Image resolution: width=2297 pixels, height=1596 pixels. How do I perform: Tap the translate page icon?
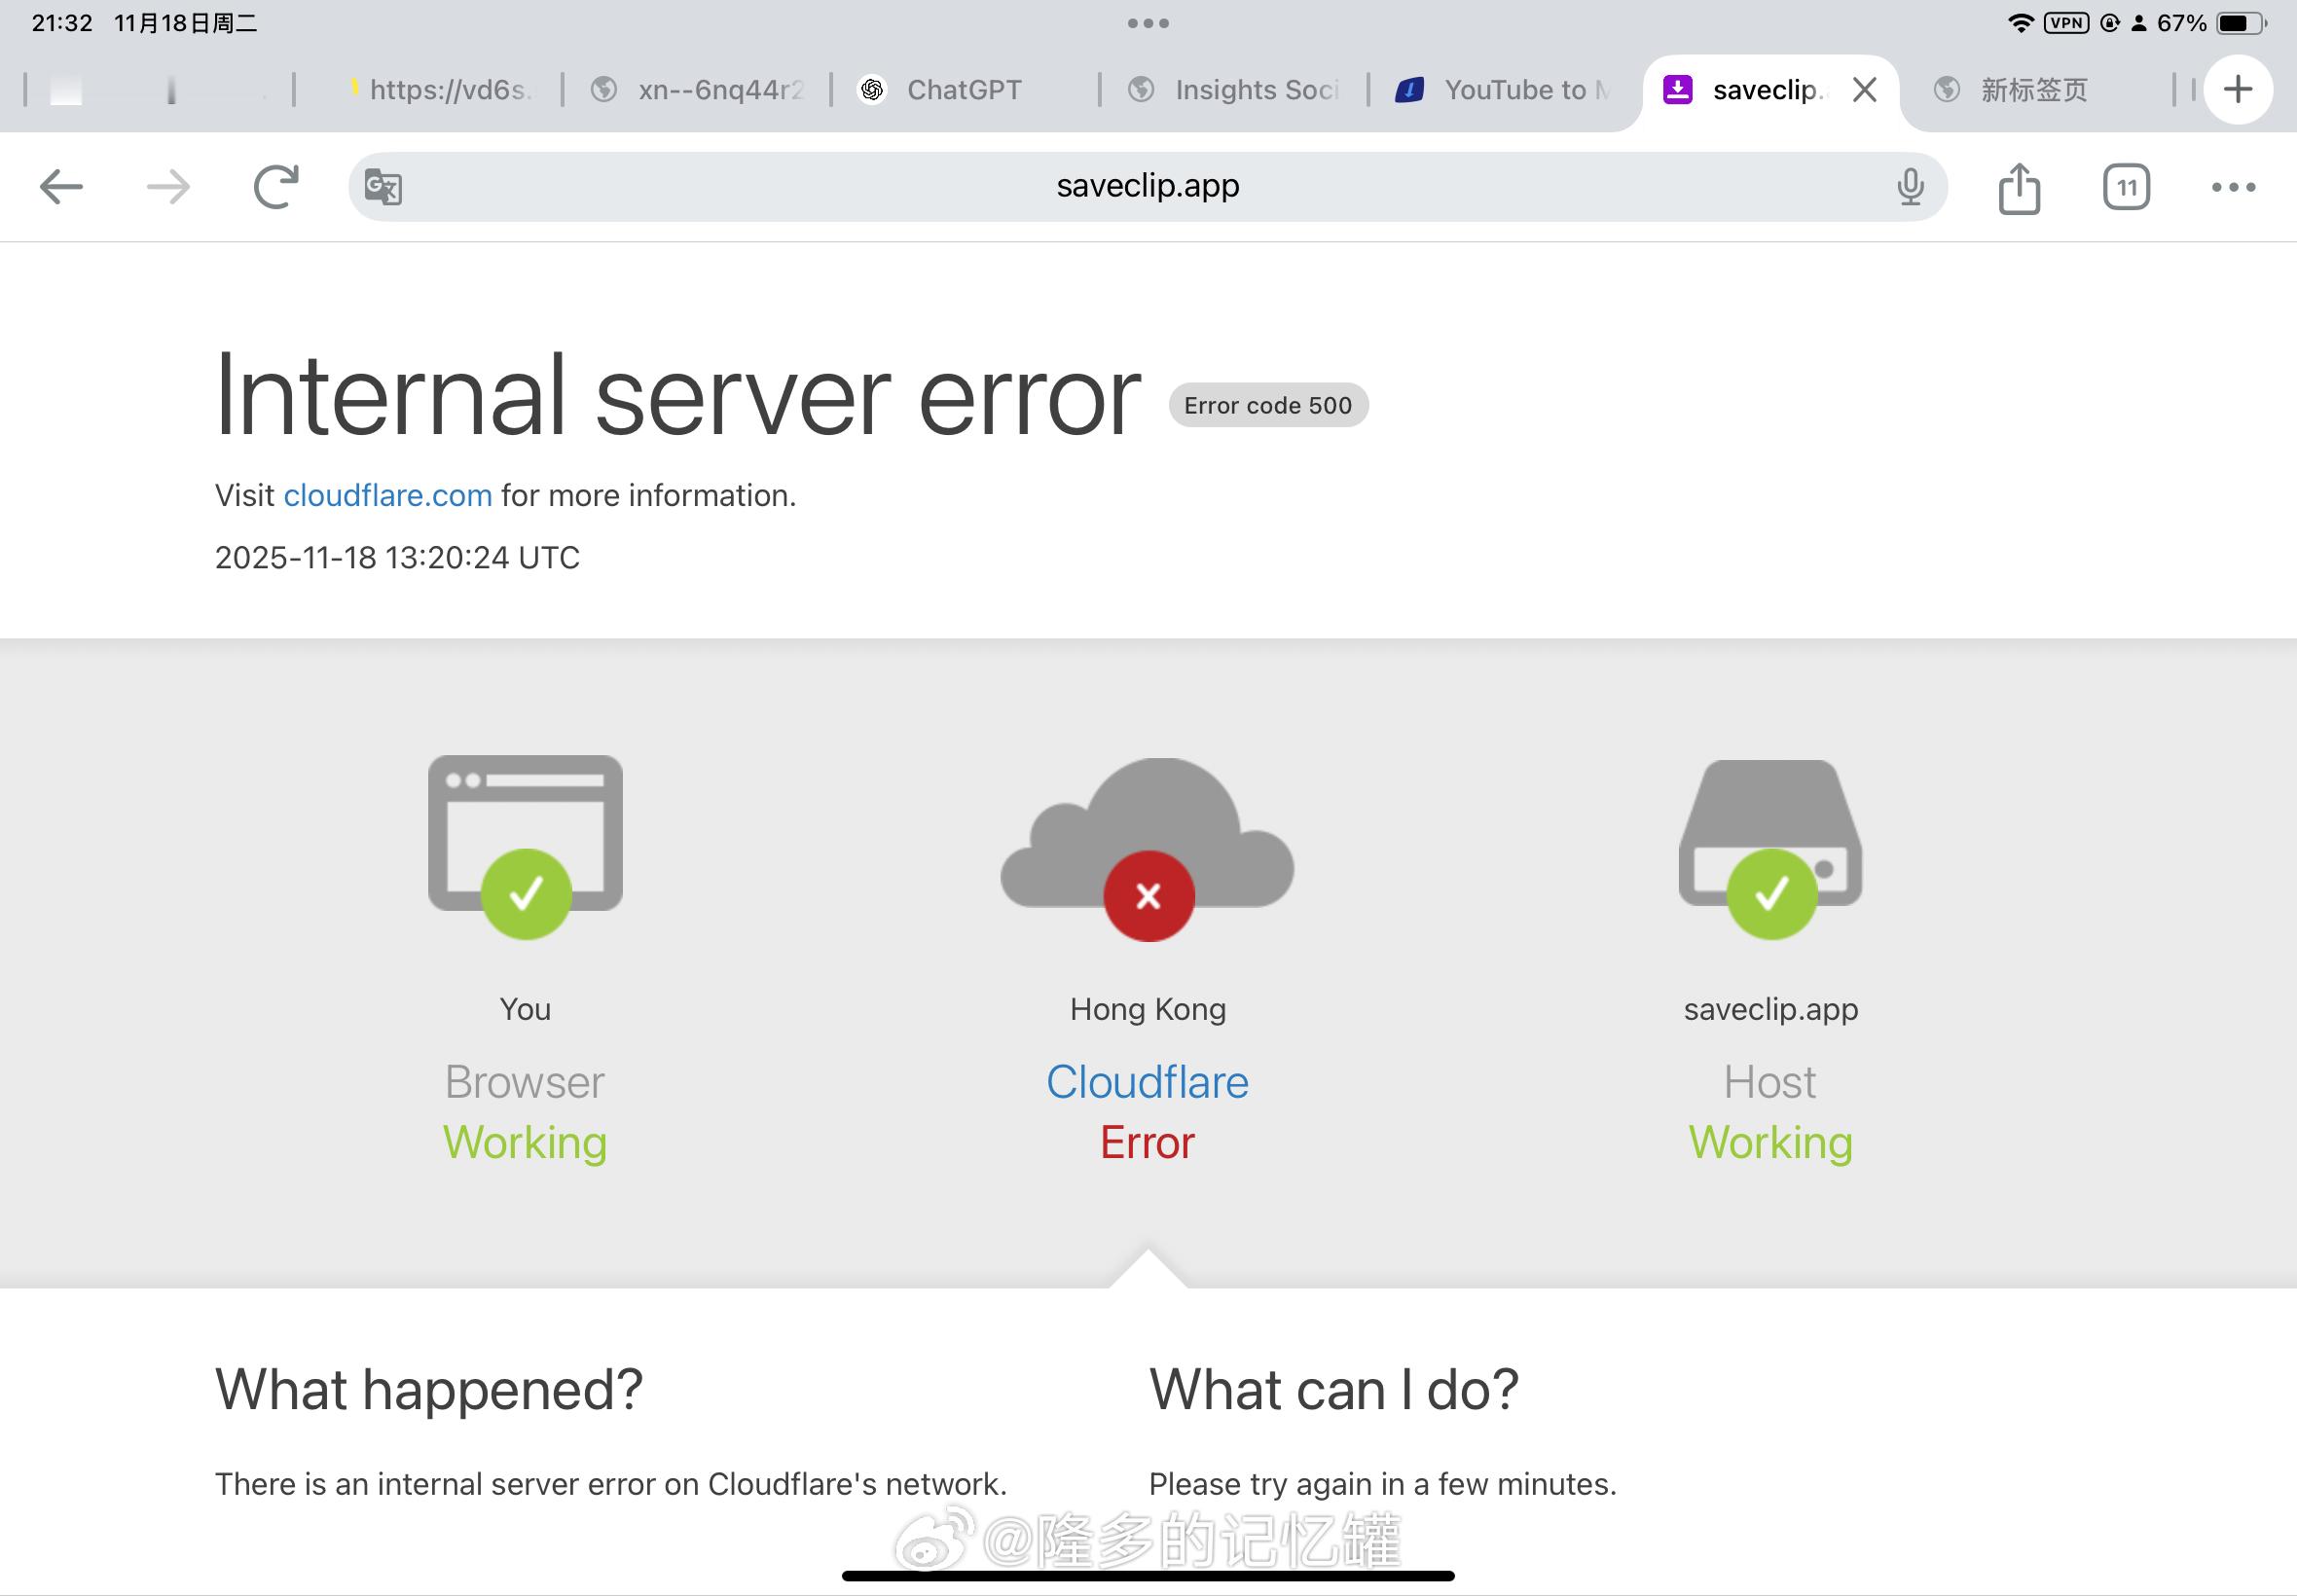point(383,187)
